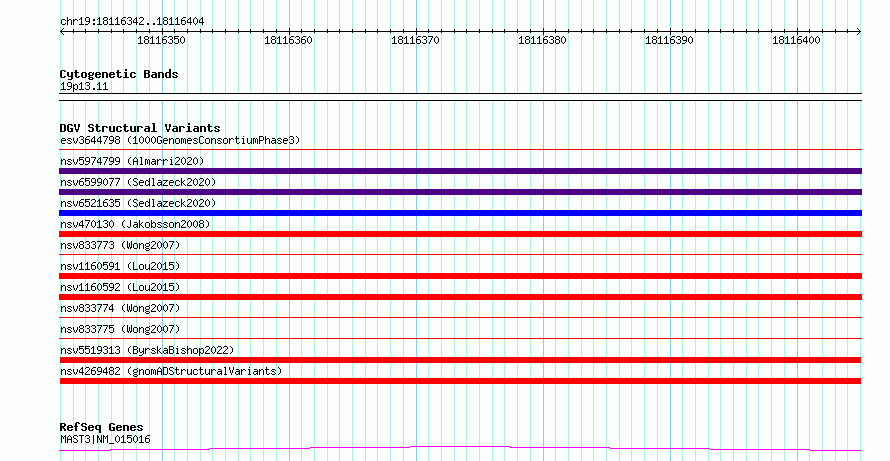This screenshot has height=461, width=890.
Task: Click the RefSeq Genes track title
Action: coord(101,427)
